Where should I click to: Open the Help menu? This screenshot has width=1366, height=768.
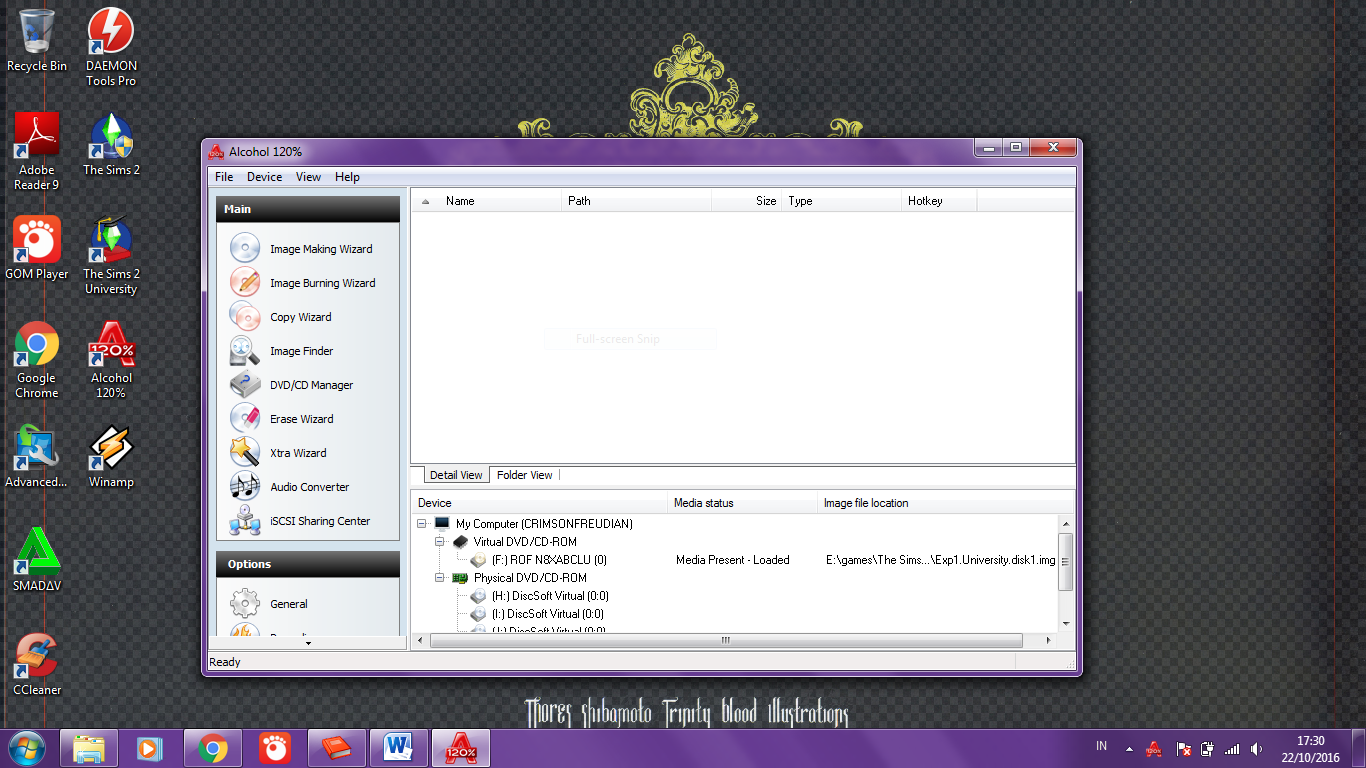pyautogui.click(x=348, y=177)
